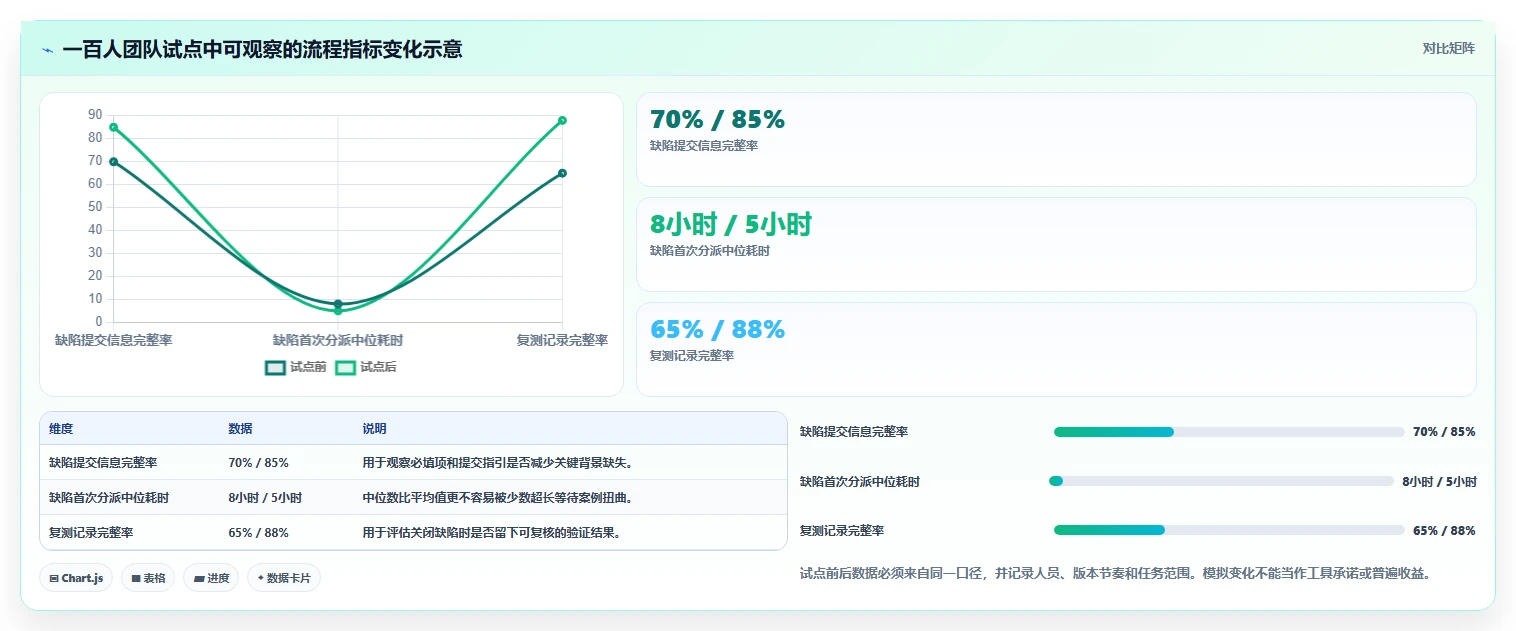Click the Chart.js chip below the table
The image size is (1516, 631).
tap(76, 578)
